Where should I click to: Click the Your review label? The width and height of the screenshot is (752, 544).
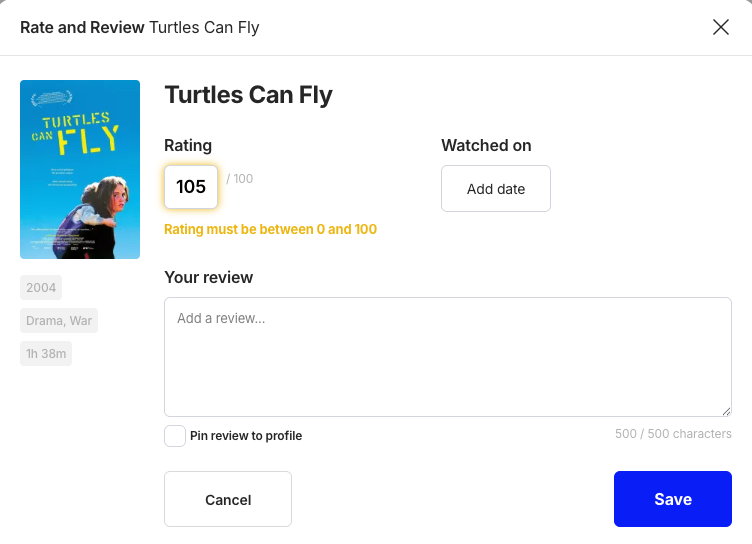(x=209, y=277)
